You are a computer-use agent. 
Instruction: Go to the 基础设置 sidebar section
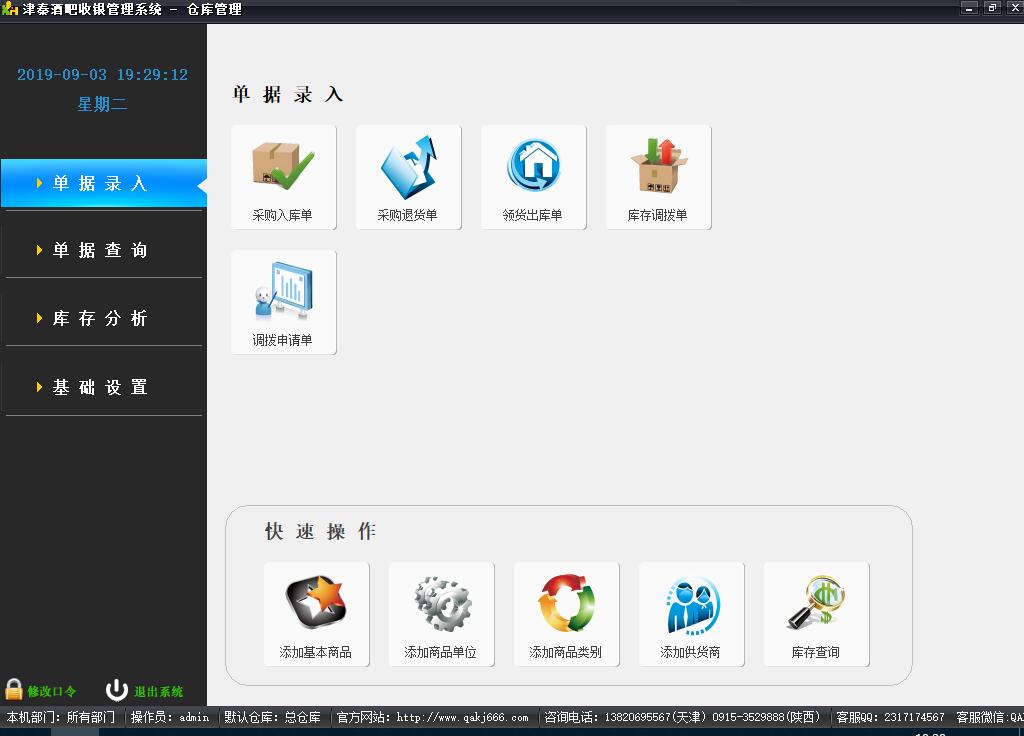pos(101,388)
